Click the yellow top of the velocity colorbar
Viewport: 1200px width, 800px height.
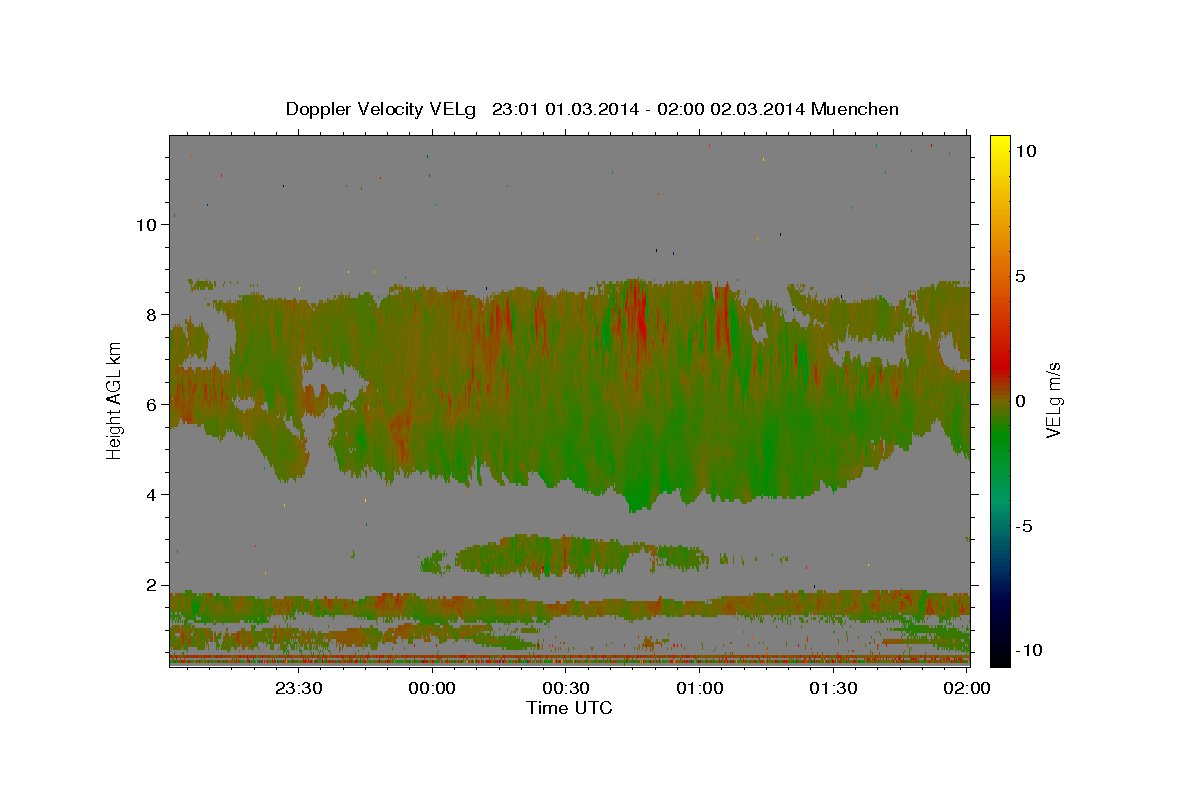999,145
